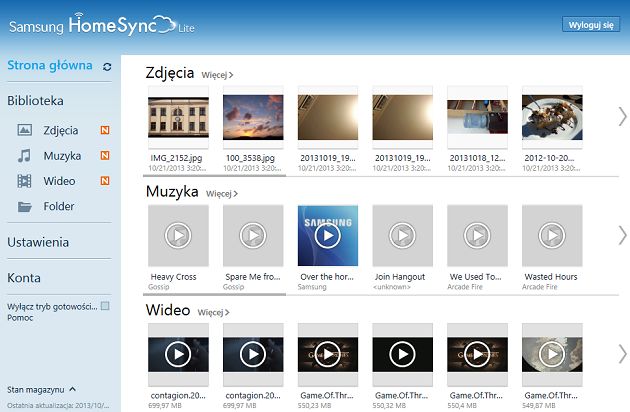630x412 pixels.
Task: Play the Heavy Cross track
Action: (178, 235)
